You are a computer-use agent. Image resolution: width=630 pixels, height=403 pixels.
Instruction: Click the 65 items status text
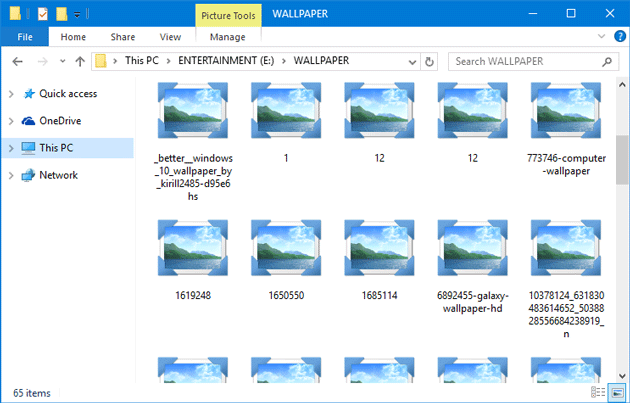point(32,393)
